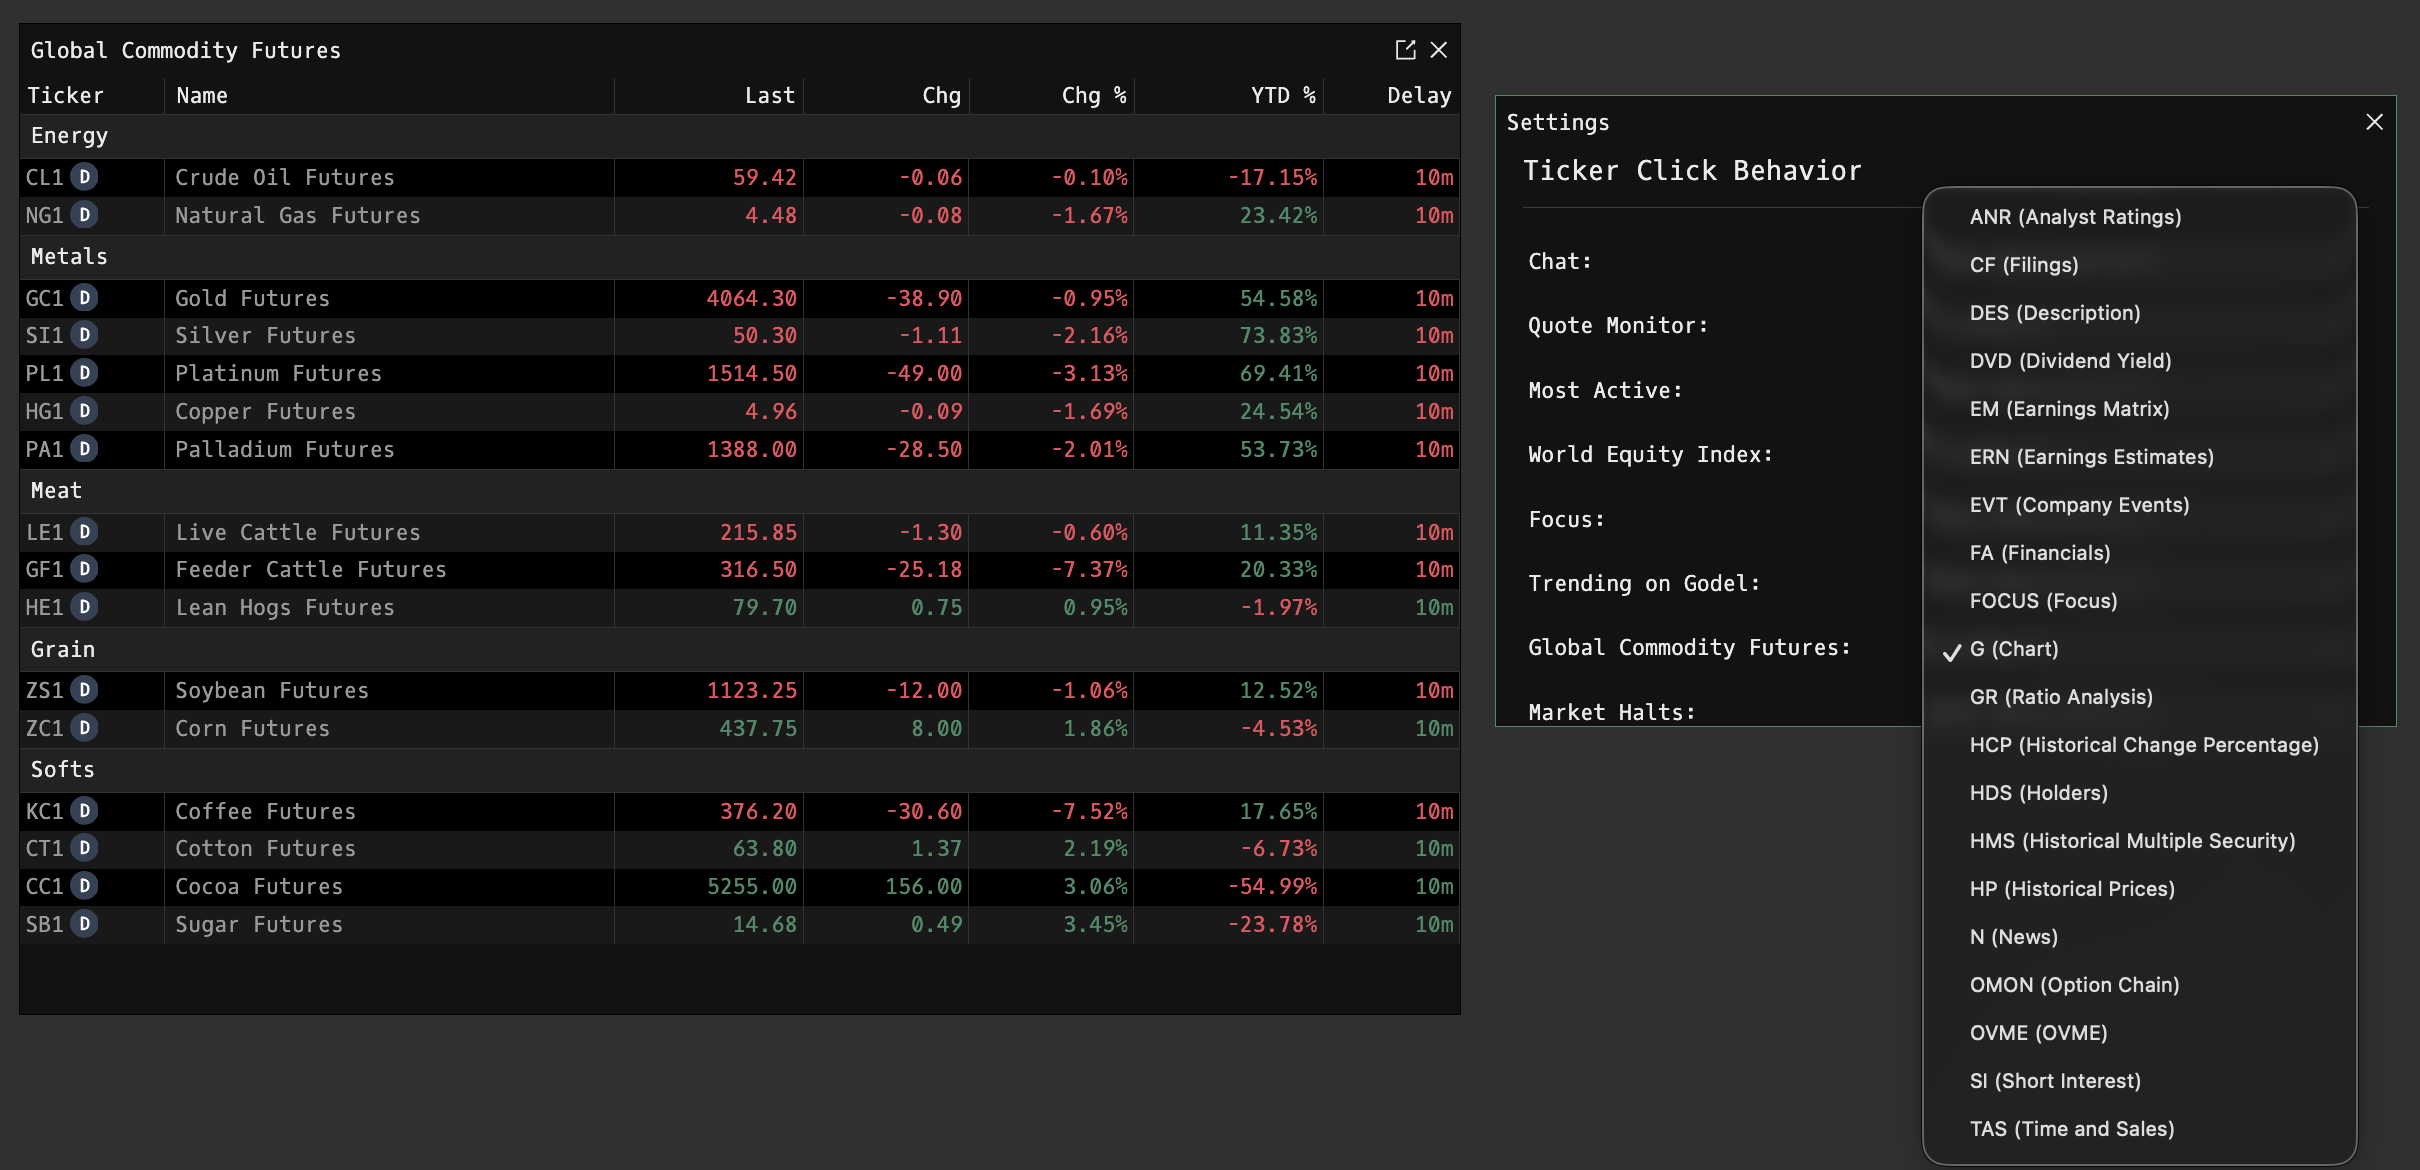Click Platinum Futures change -49.00

[x=924, y=373]
